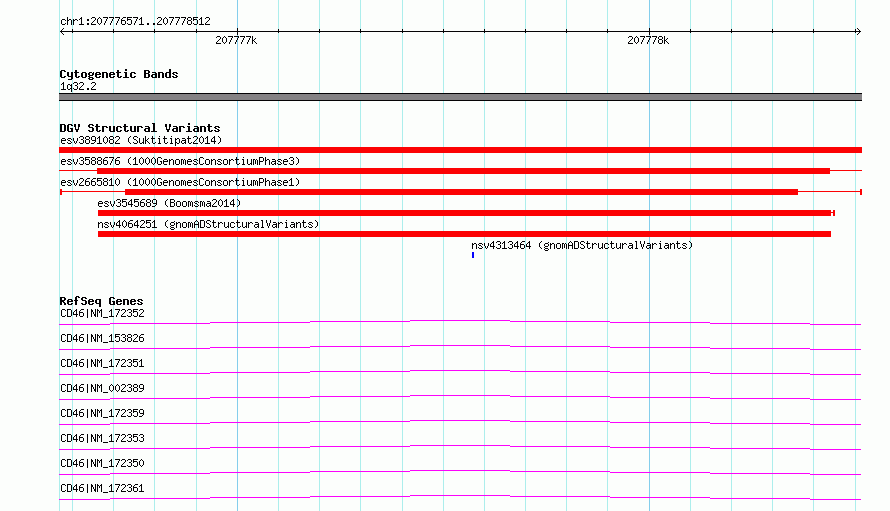Click the 207777k ruler tick label
890x511 pixels.
tap(236, 40)
